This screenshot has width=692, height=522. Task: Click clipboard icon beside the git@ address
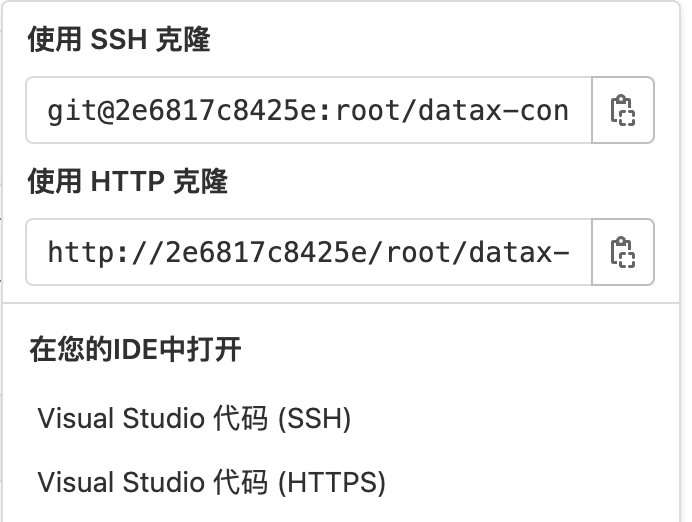tap(623, 109)
